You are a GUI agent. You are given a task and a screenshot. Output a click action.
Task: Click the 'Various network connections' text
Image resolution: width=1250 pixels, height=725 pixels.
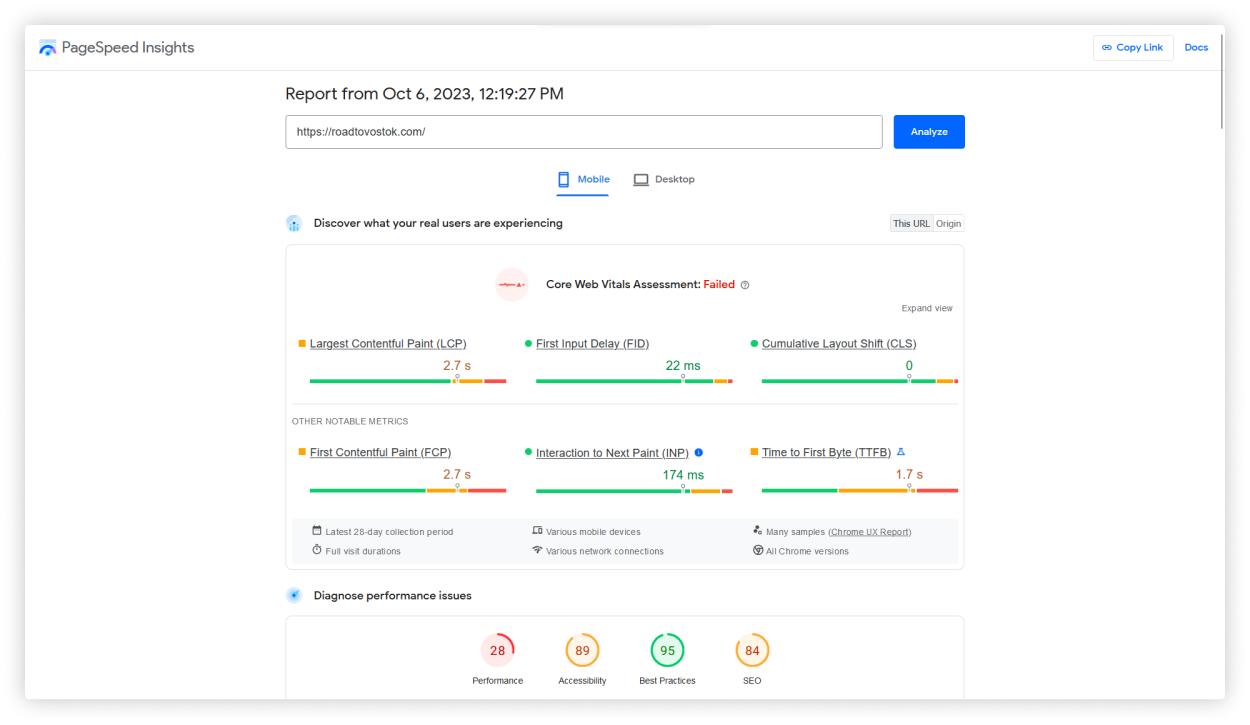[x=605, y=551]
